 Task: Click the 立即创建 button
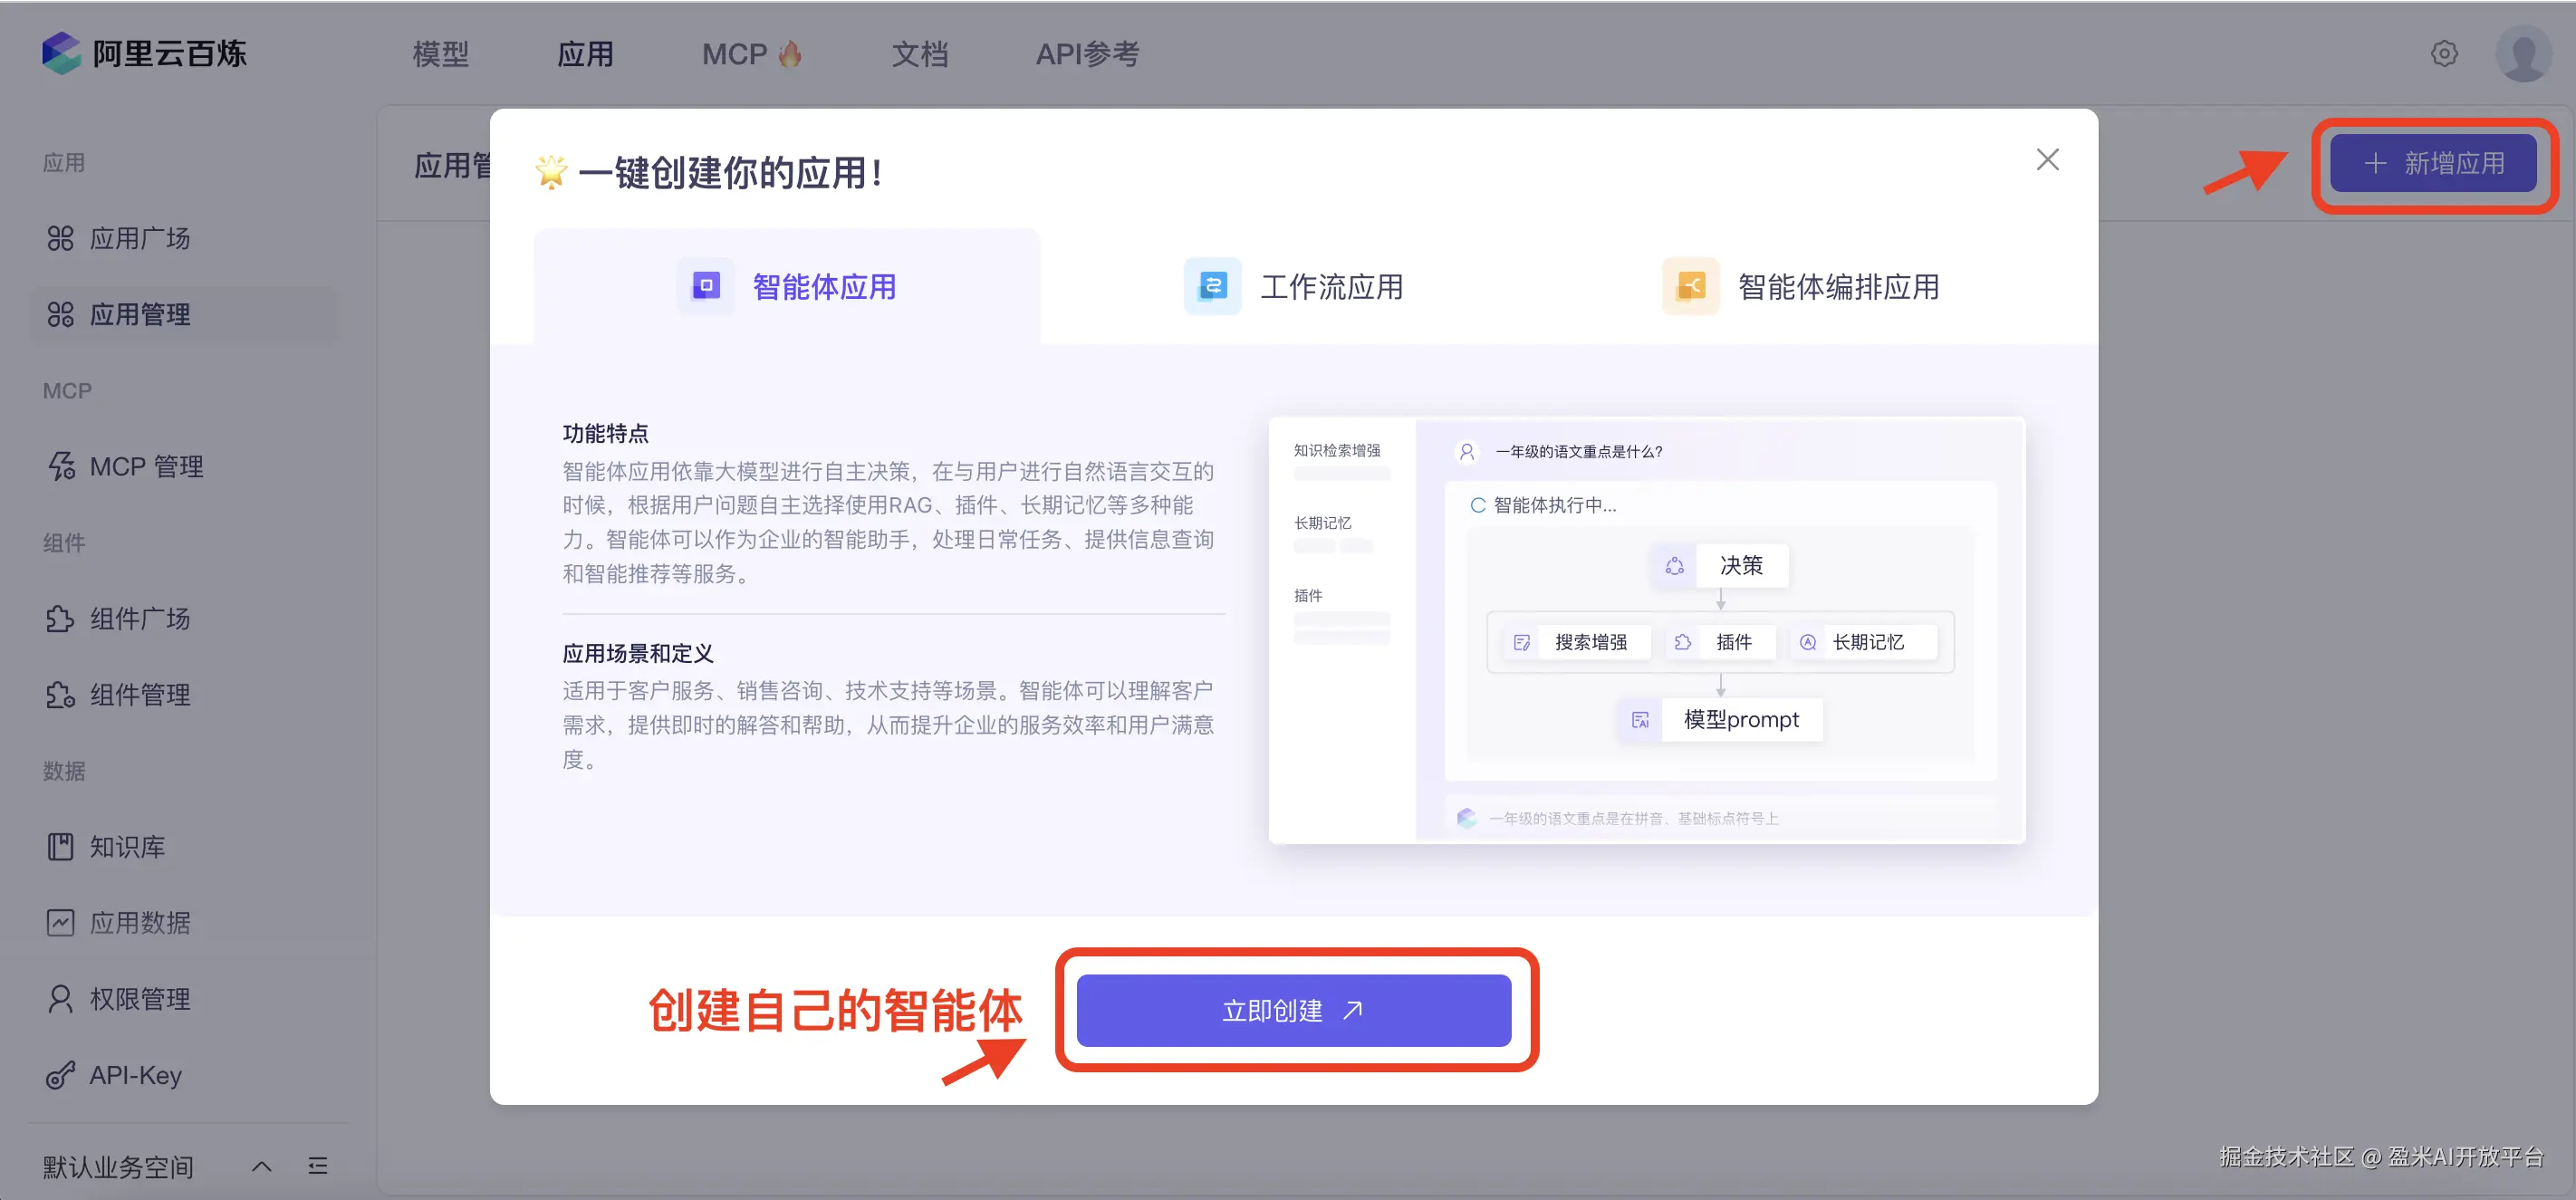(x=1293, y=1010)
